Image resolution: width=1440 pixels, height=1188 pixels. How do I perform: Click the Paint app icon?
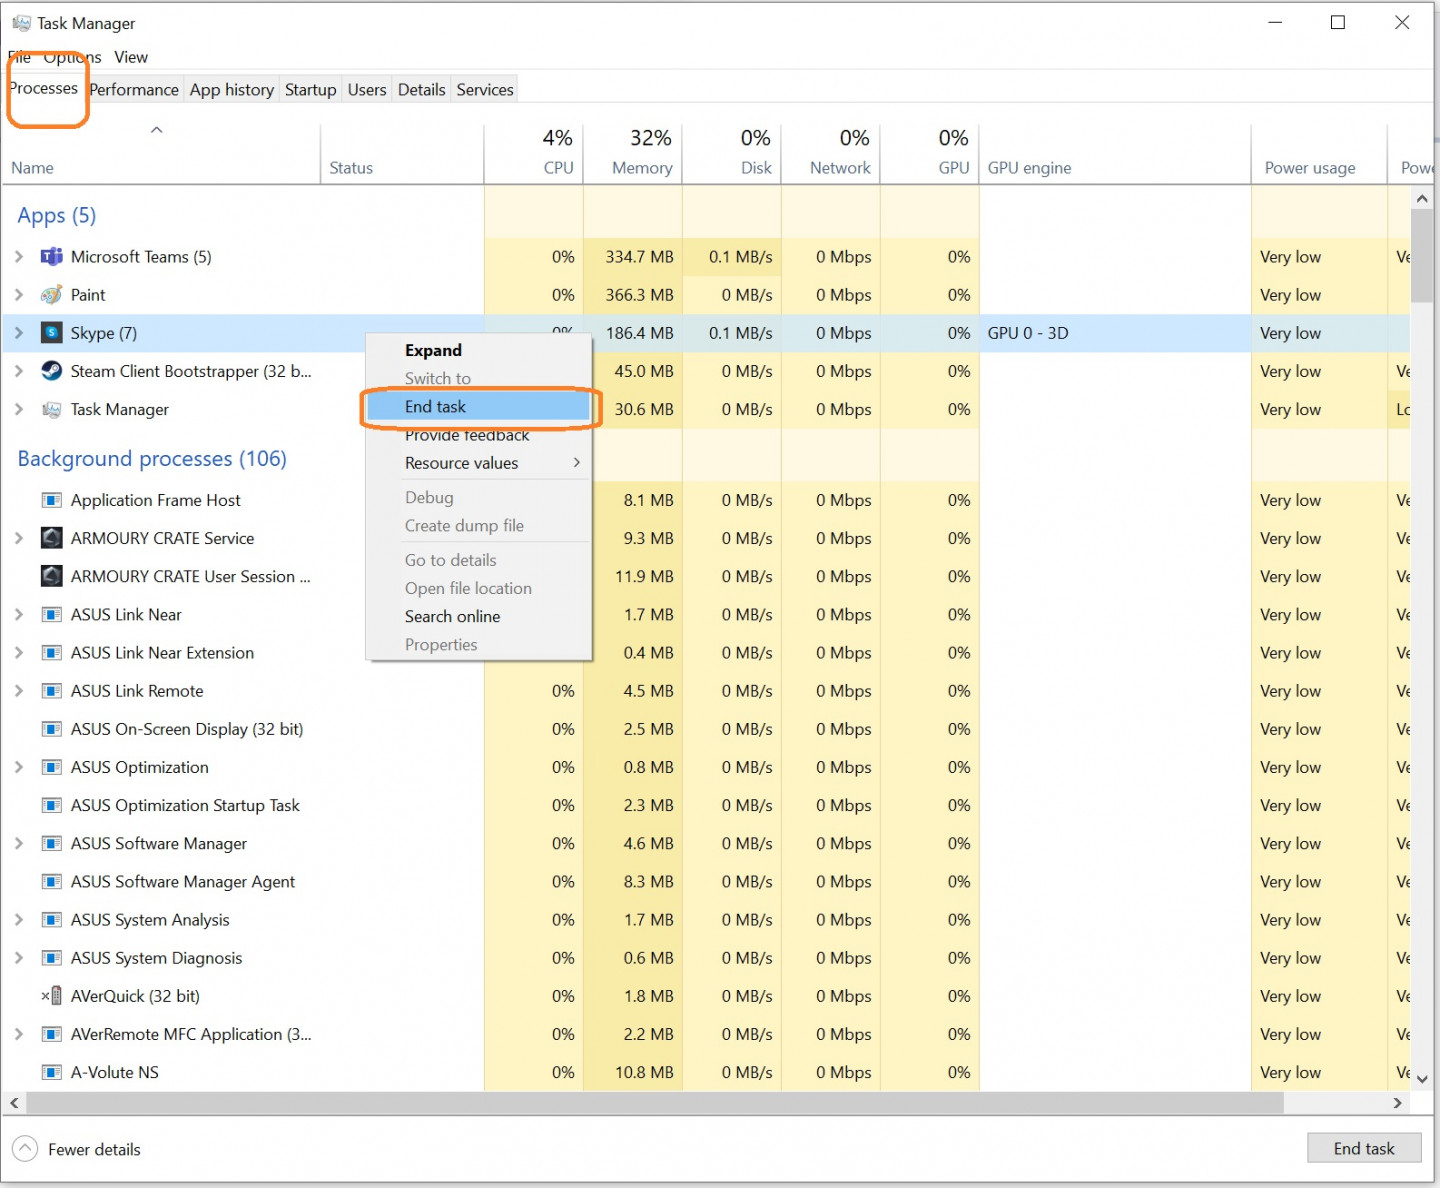pyautogui.click(x=51, y=295)
